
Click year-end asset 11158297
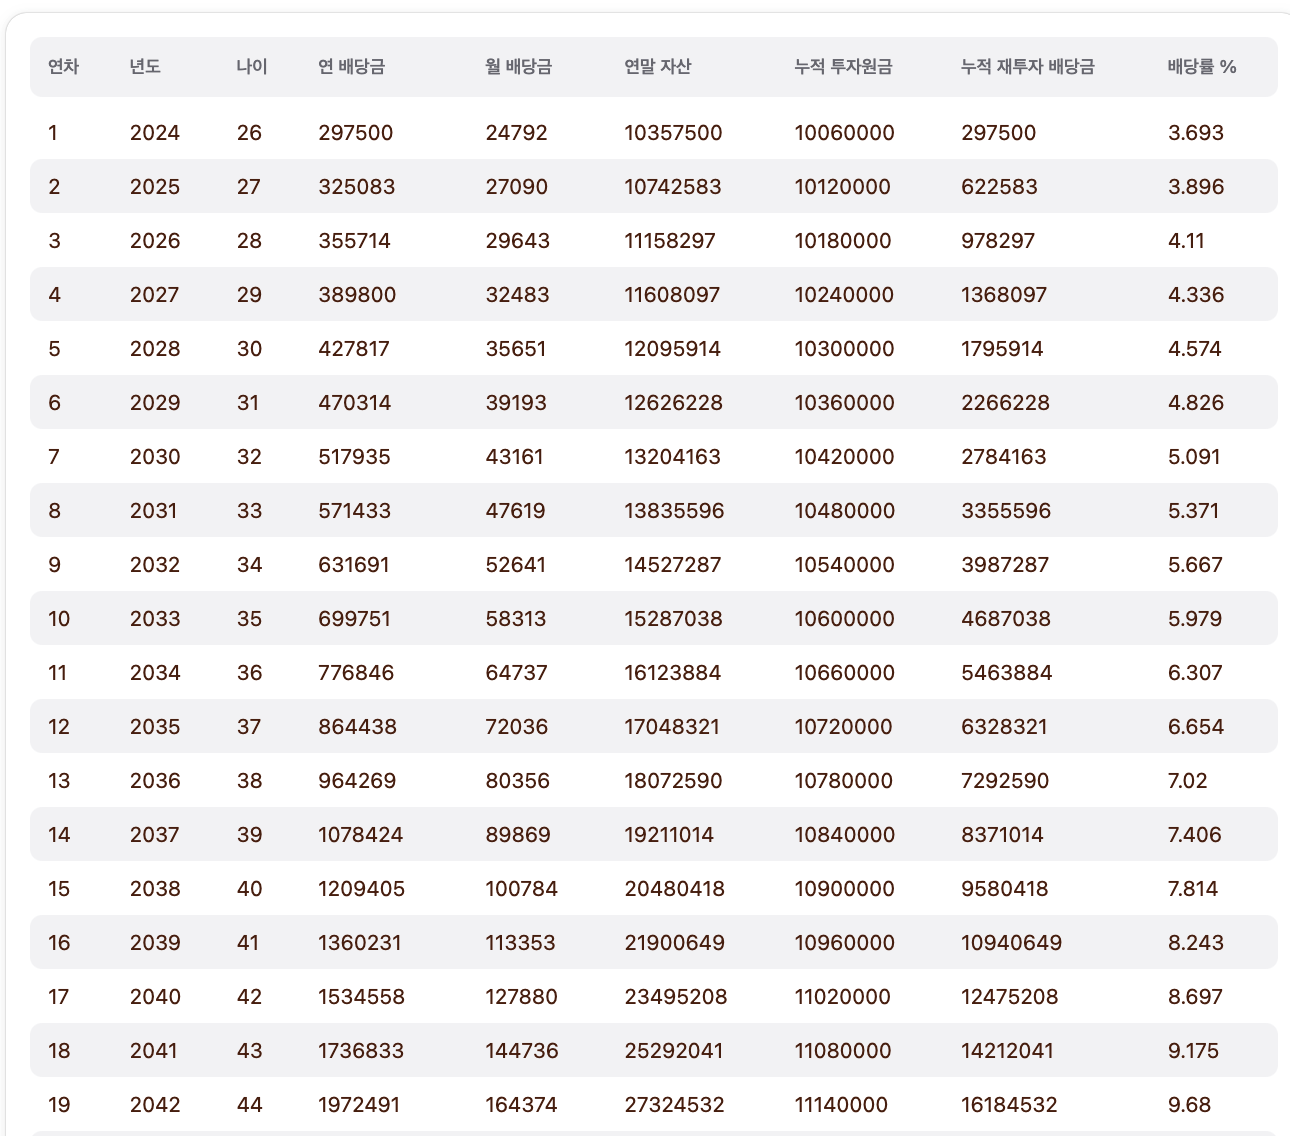pos(671,241)
